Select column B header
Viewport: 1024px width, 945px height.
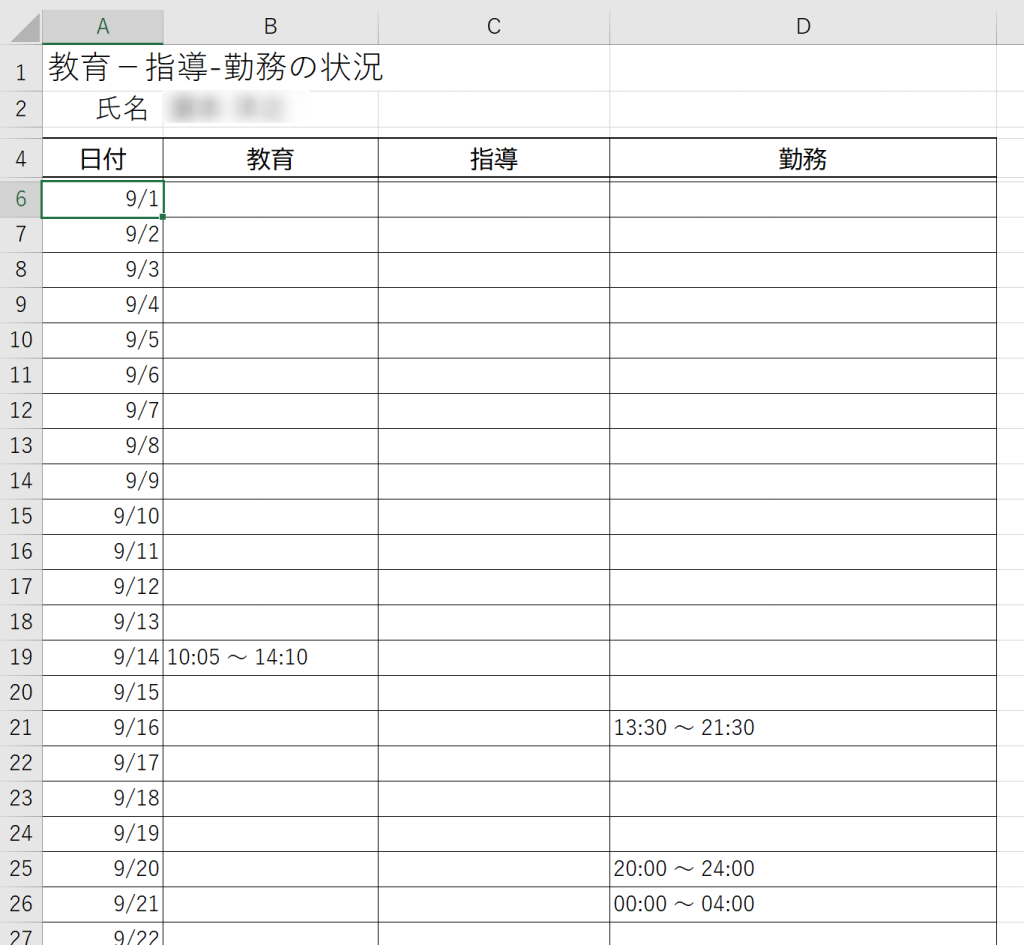(270, 26)
